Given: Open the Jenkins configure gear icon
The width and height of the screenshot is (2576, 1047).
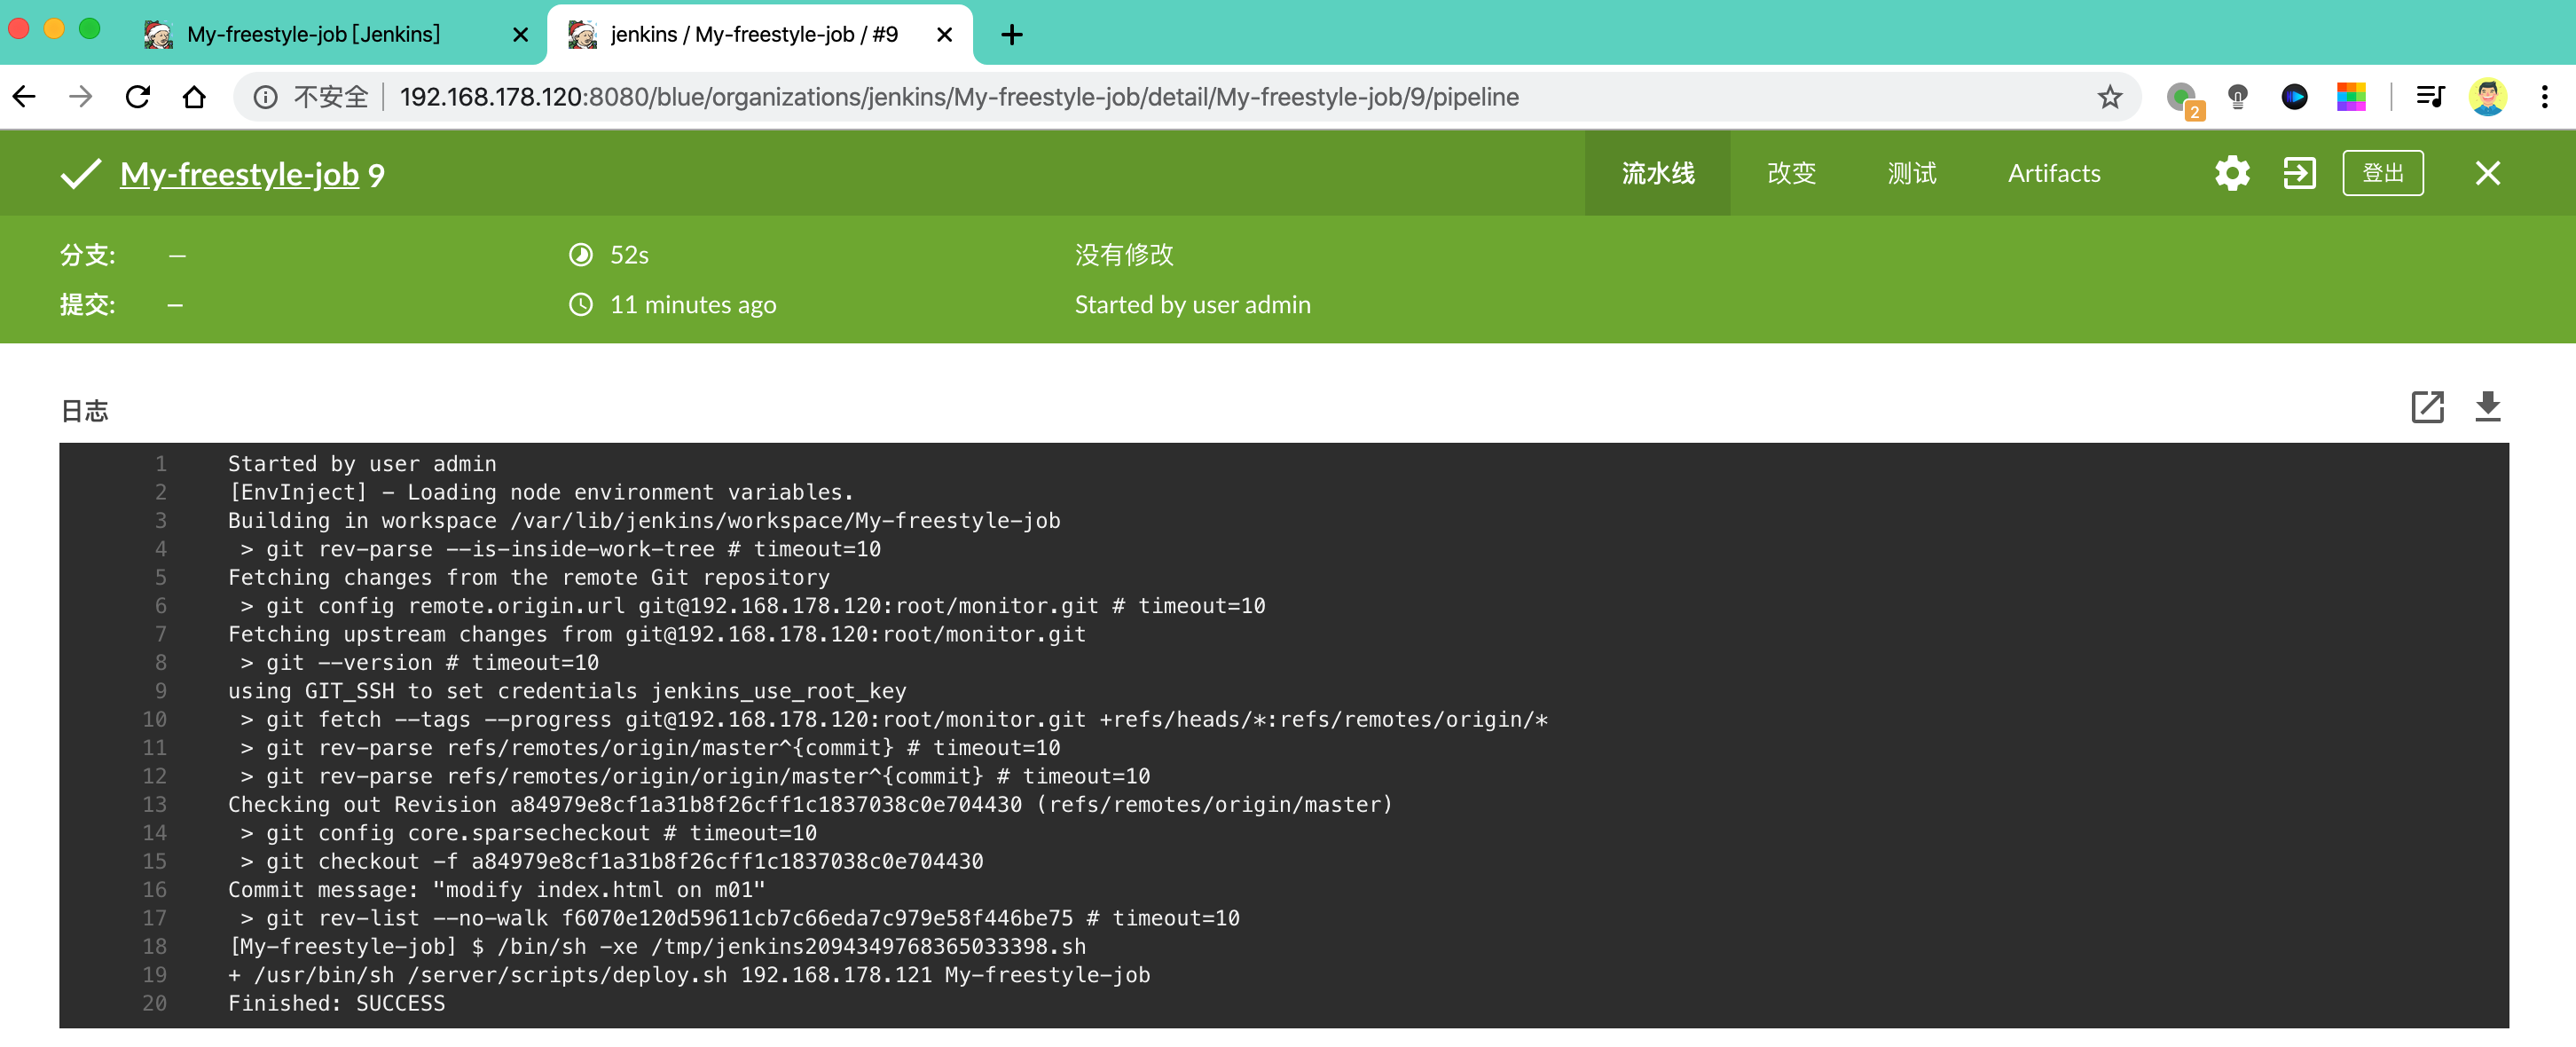Looking at the screenshot, I should tap(2232, 173).
